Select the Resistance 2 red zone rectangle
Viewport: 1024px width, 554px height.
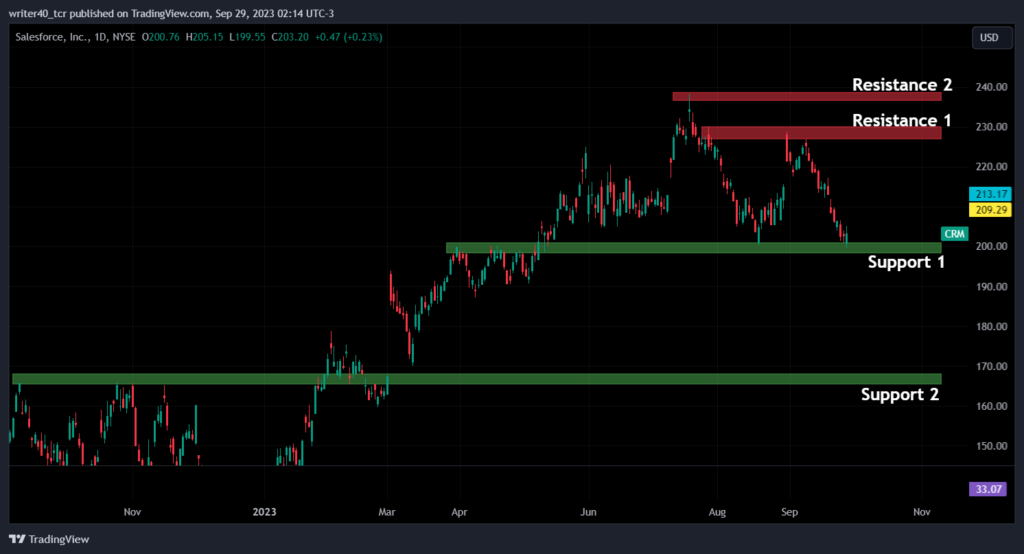807,97
